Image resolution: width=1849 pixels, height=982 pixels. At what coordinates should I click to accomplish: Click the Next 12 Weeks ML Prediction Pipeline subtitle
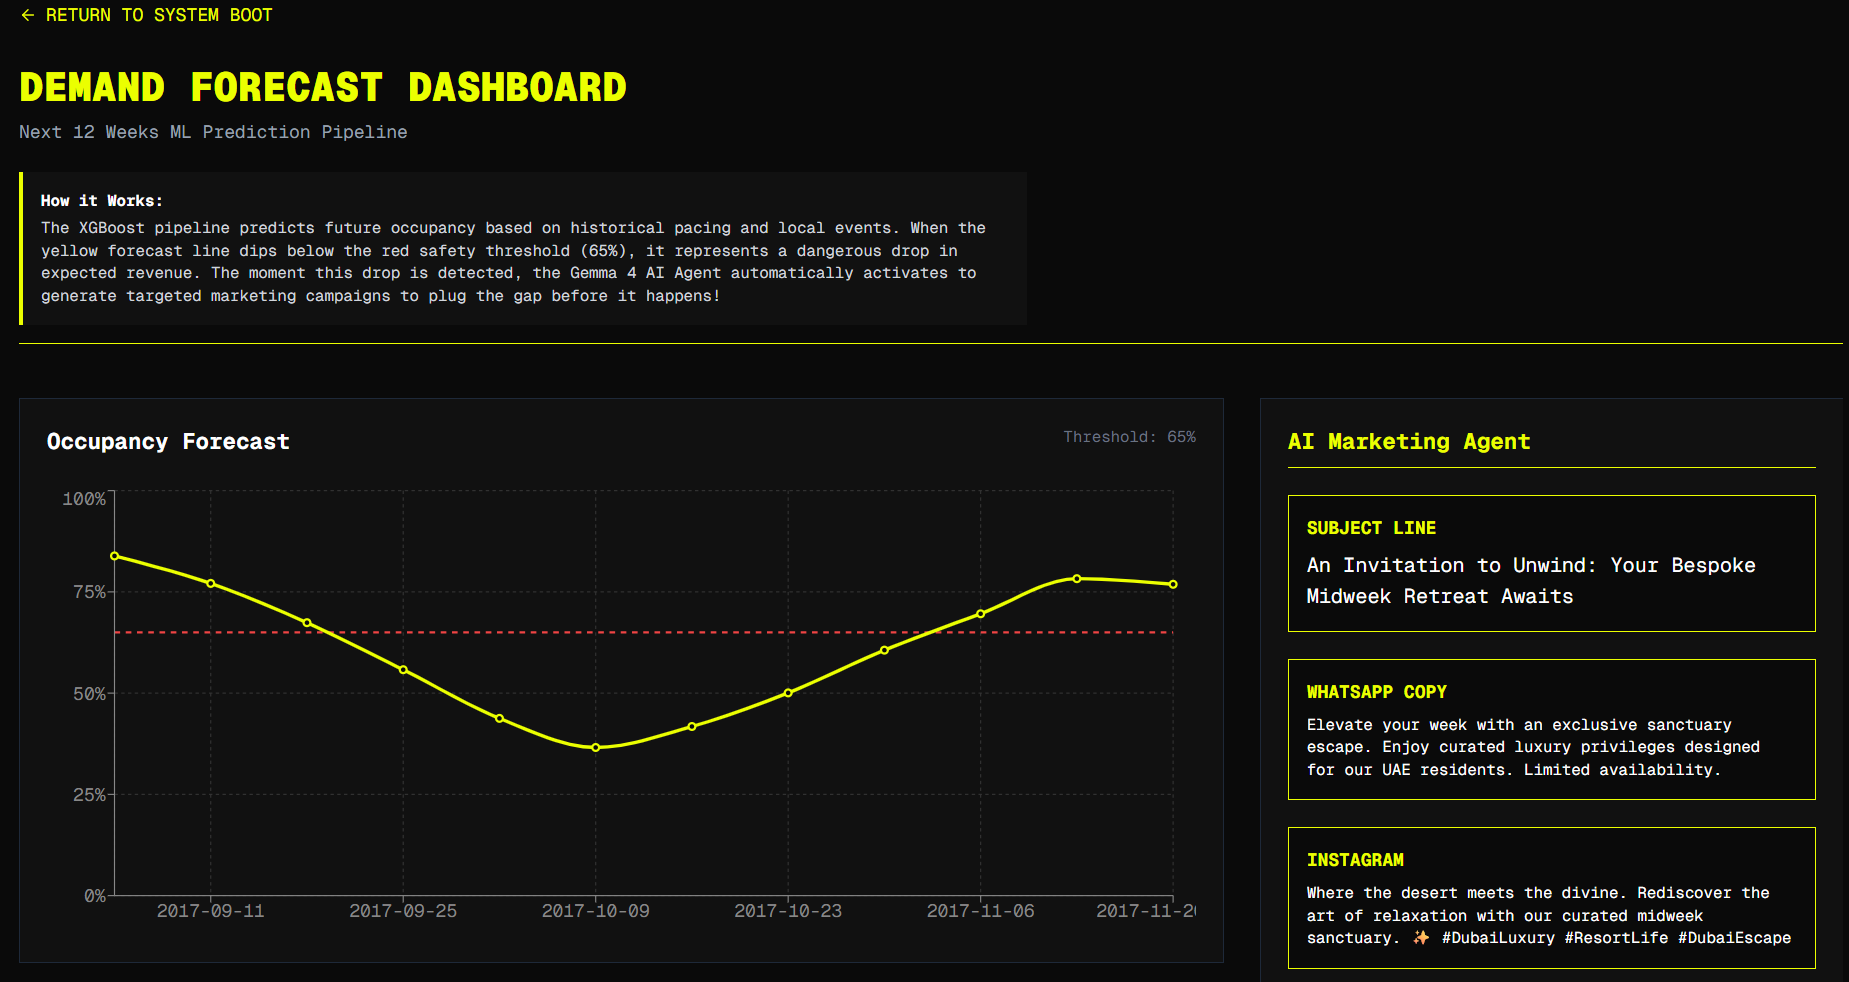click(x=213, y=132)
